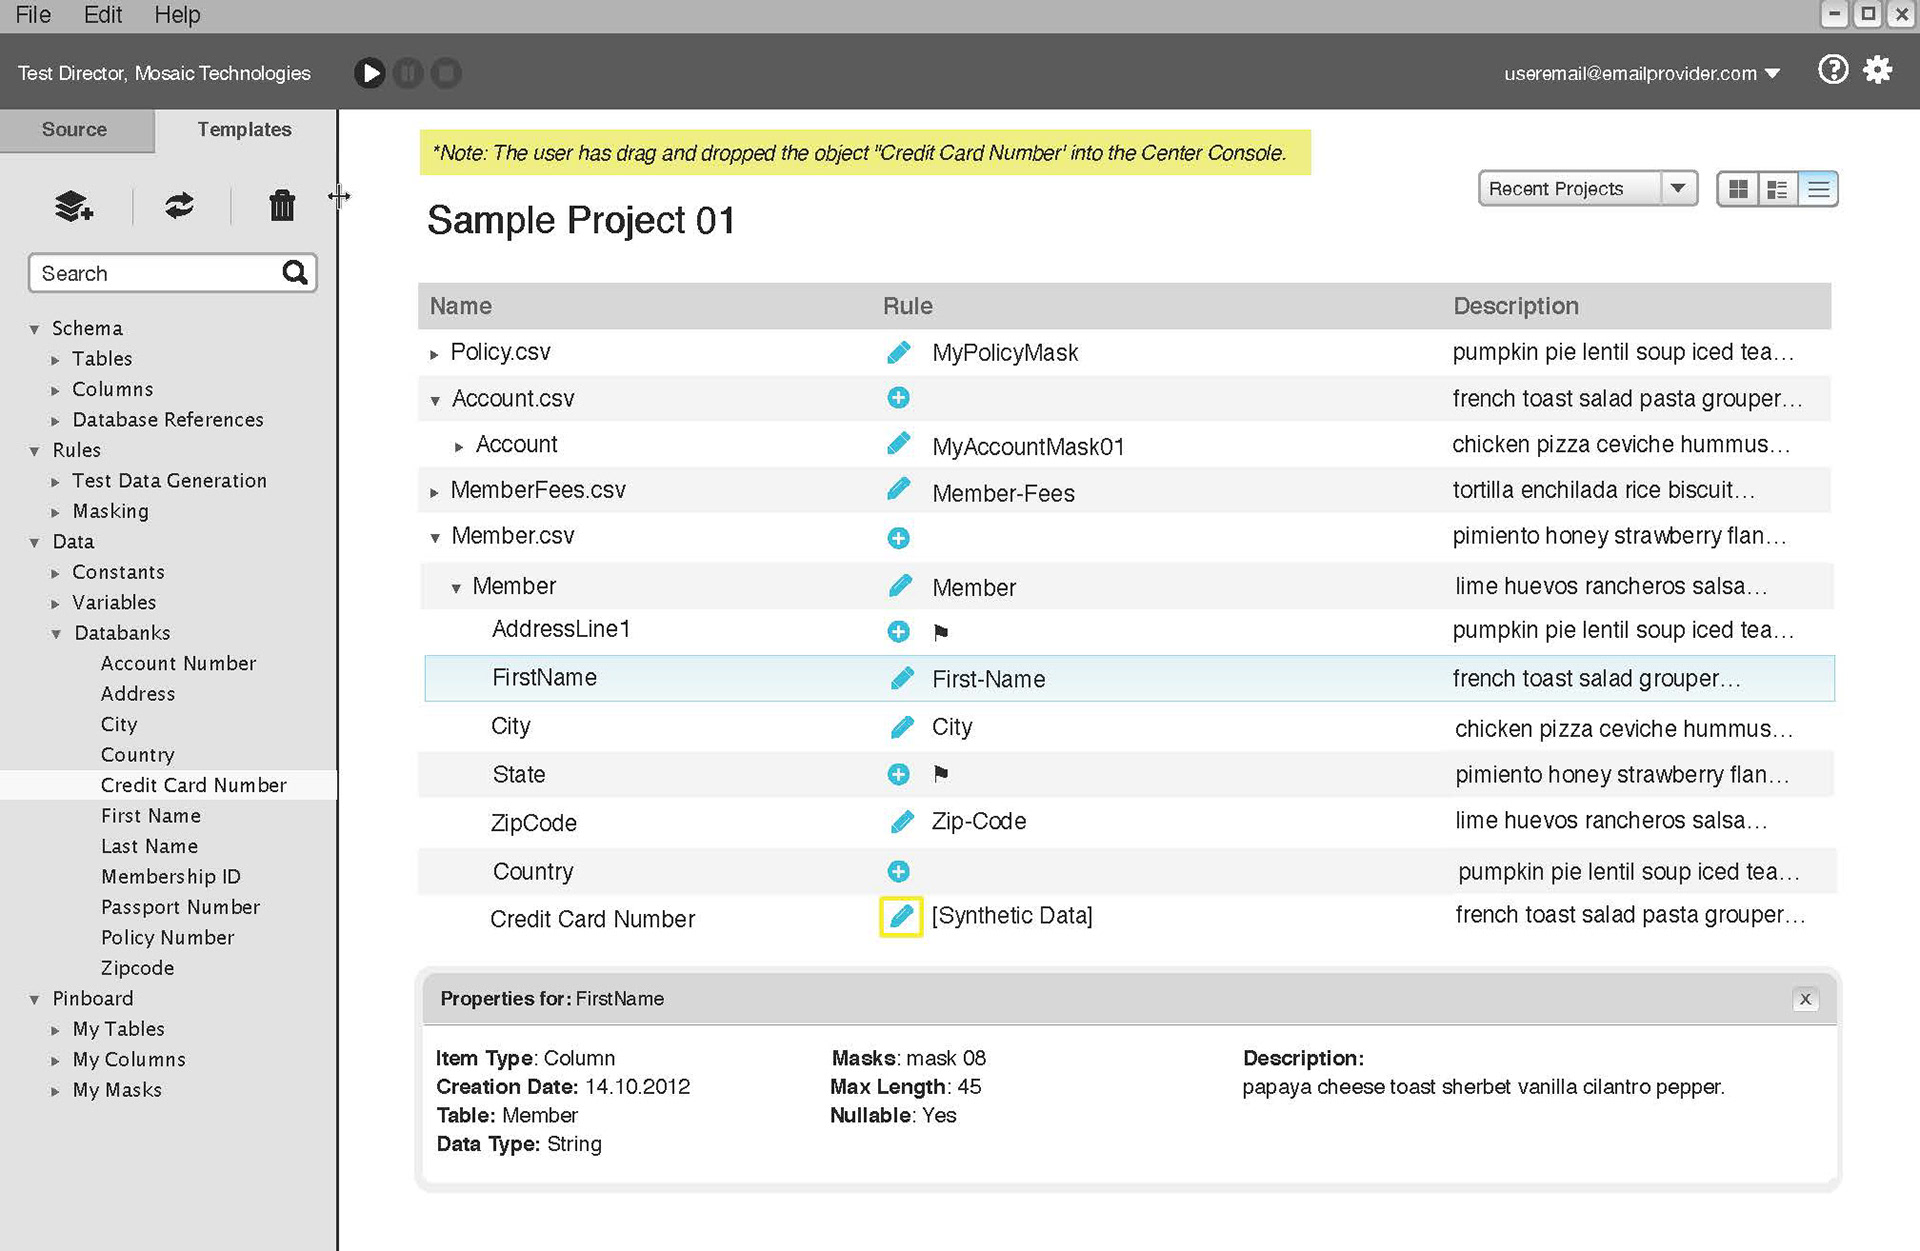This screenshot has height=1251, width=1920.
Task: Select Membership ID databank item
Action: point(171,877)
